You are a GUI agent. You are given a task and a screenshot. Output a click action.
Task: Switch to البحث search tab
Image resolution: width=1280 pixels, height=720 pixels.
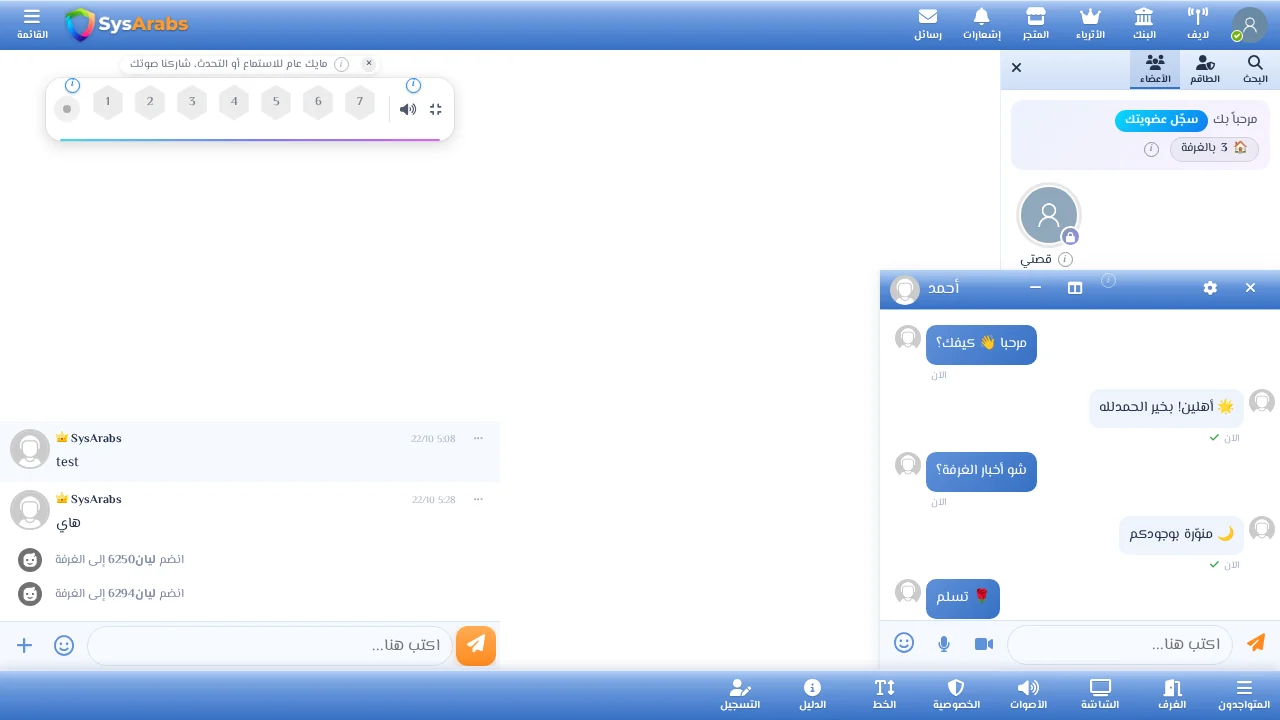1255,69
